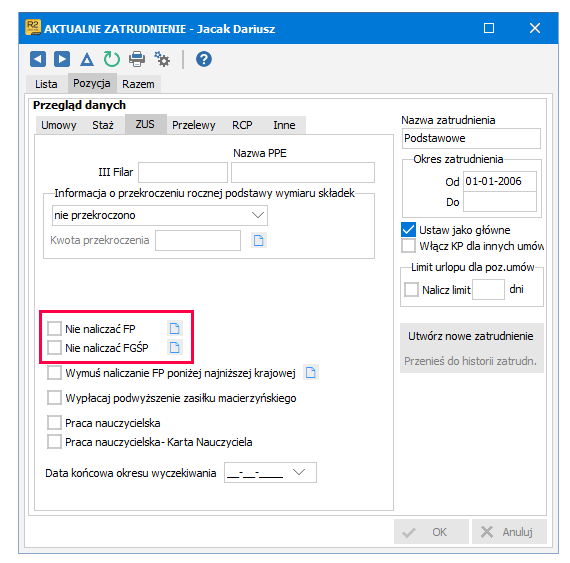Click Utwórz nowe zatrudnienie button
570x563 pixels.
tap(471, 336)
